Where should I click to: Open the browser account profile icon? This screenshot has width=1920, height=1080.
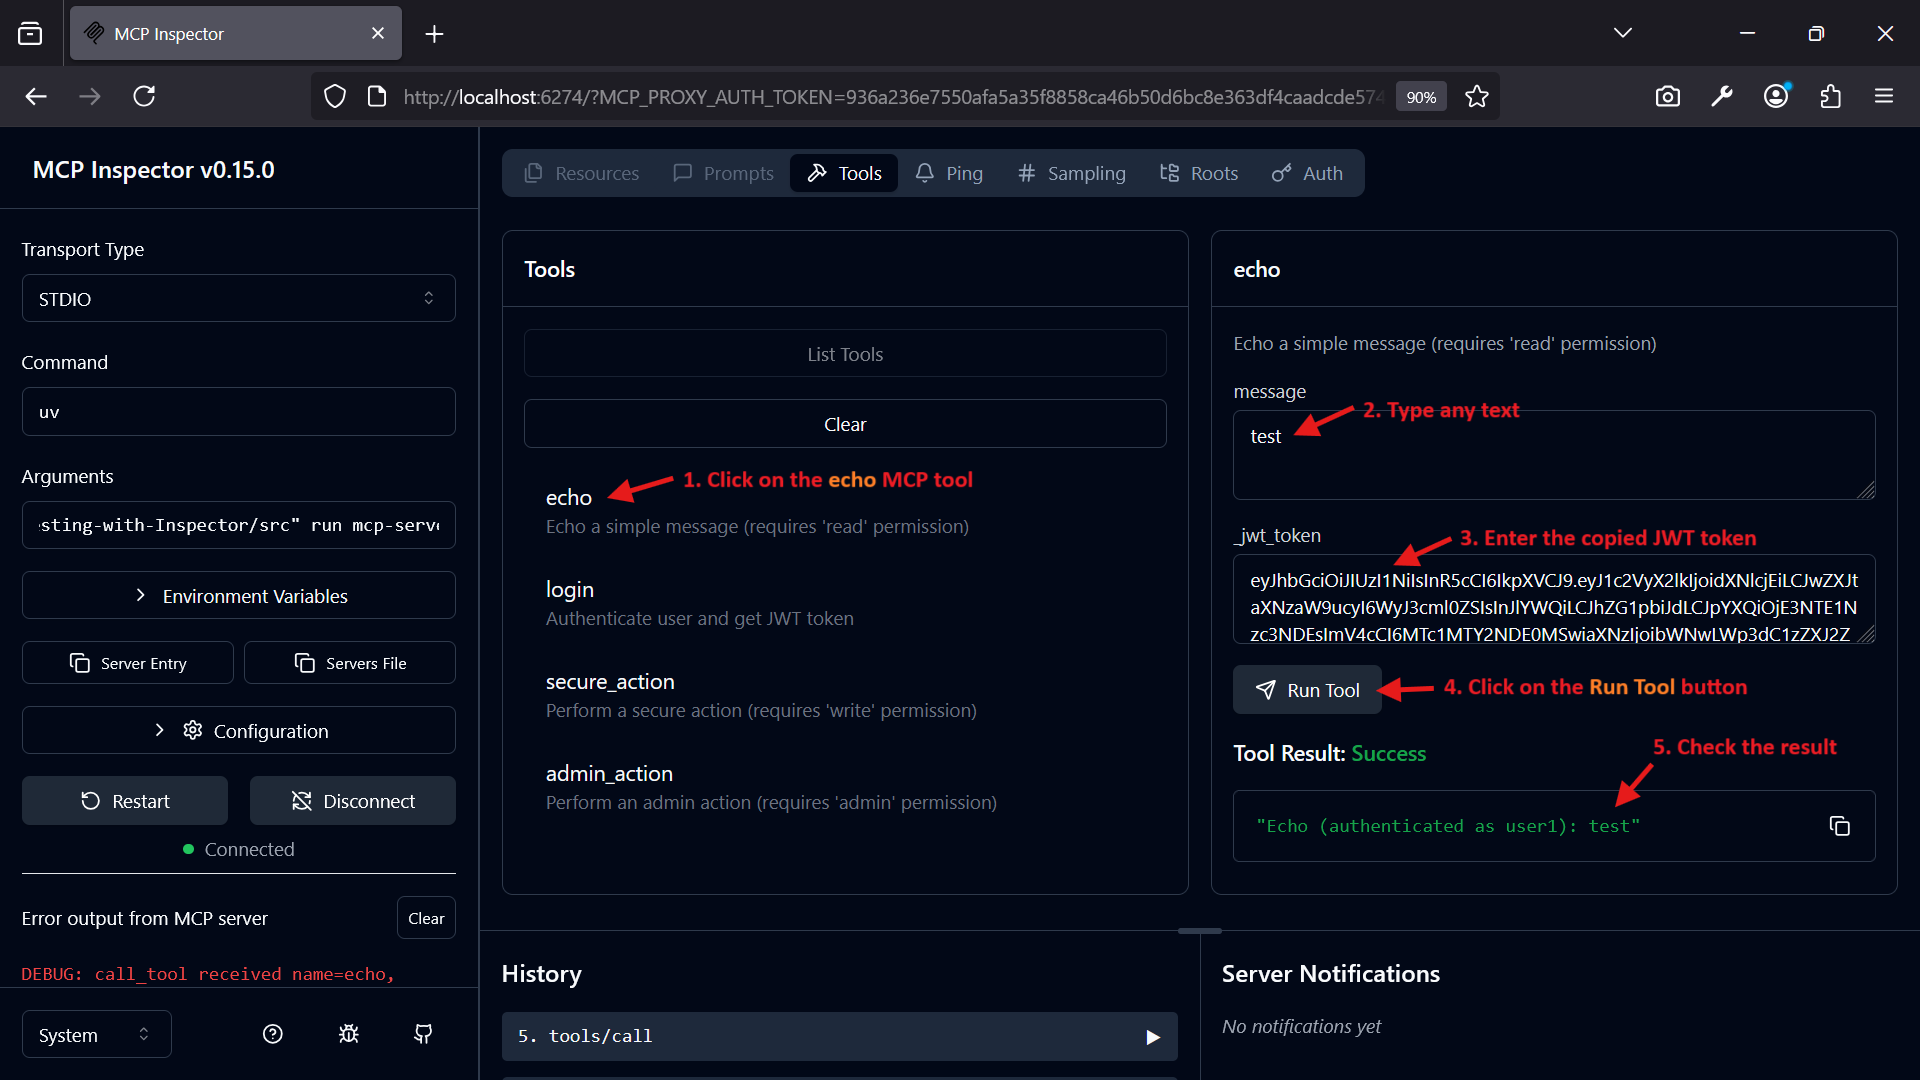(1776, 96)
